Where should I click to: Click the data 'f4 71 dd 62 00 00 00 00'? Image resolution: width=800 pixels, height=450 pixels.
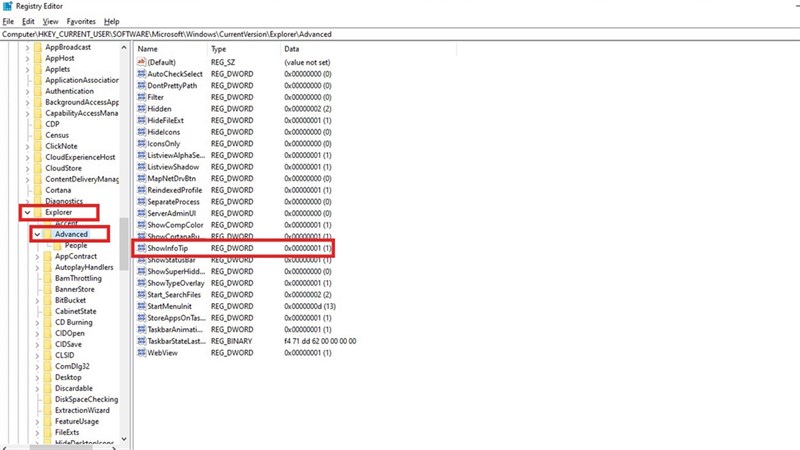click(320, 341)
